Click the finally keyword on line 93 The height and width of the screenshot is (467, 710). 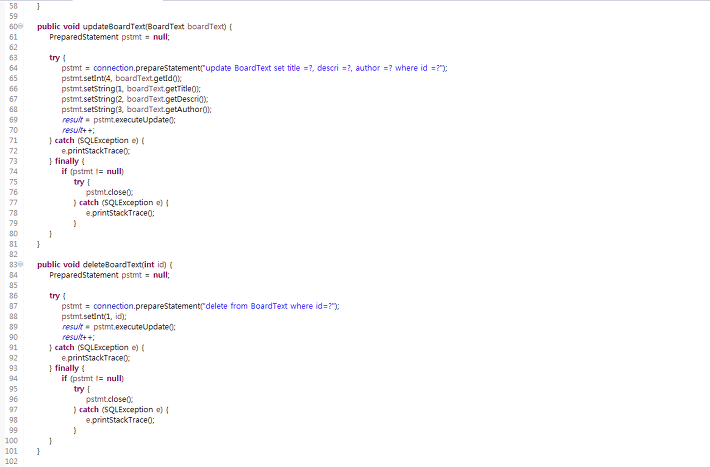click(67, 368)
